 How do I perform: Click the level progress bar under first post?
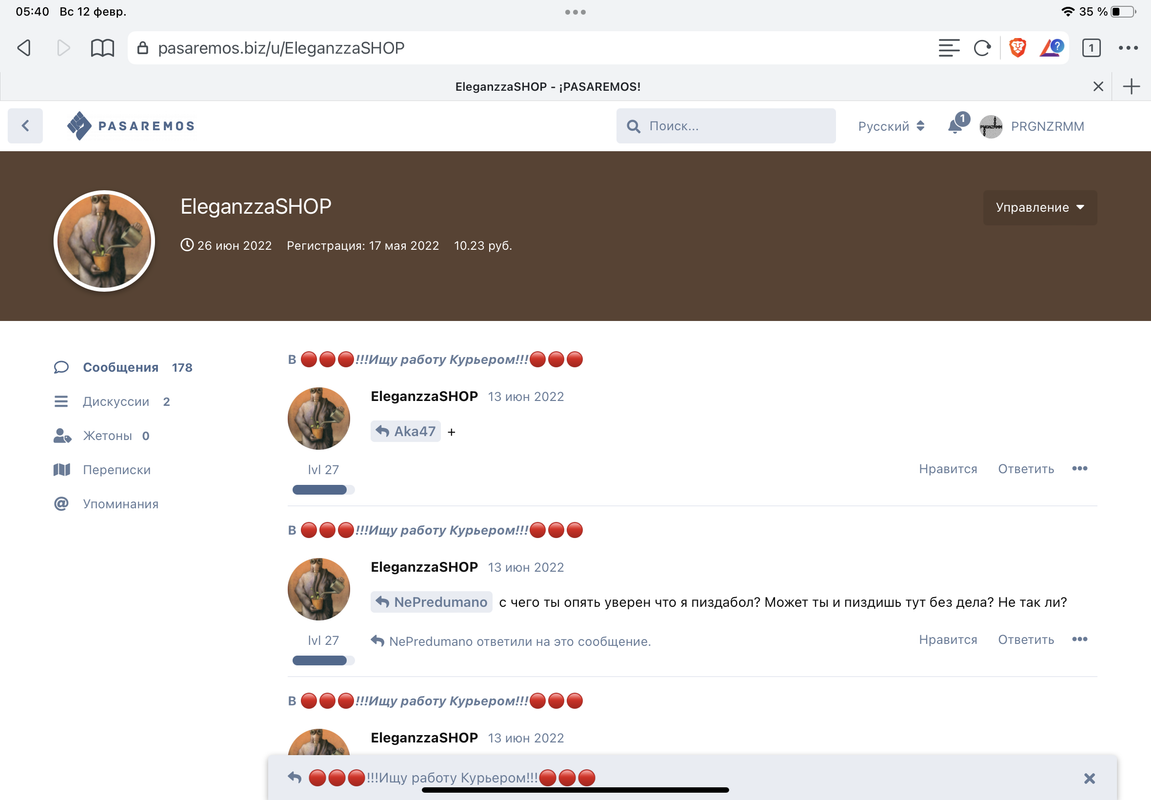pyautogui.click(x=323, y=490)
